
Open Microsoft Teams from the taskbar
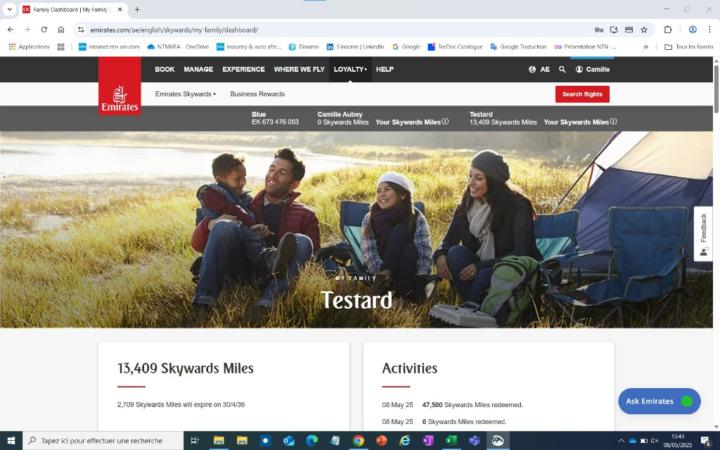[x=474, y=441]
